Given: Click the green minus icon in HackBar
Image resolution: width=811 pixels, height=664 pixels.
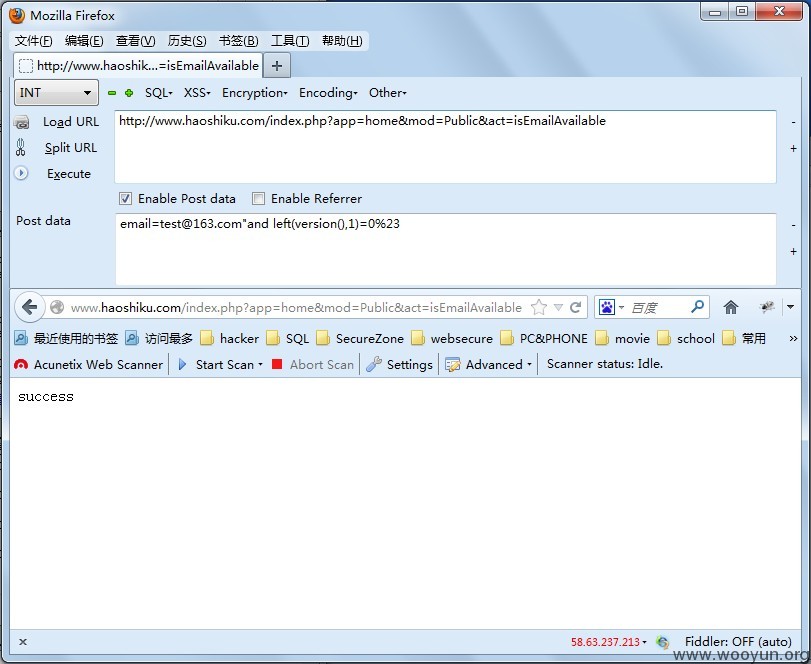Looking at the screenshot, I should tap(112, 93).
